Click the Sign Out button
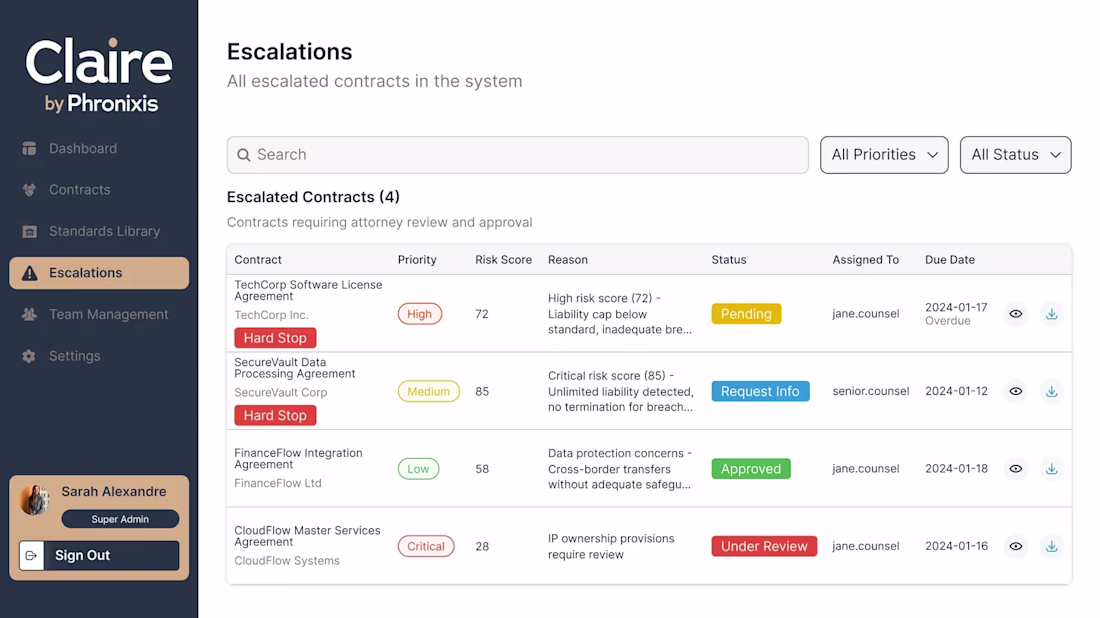This screenshot has height=618, width=1100. click(x=99, y=556)
